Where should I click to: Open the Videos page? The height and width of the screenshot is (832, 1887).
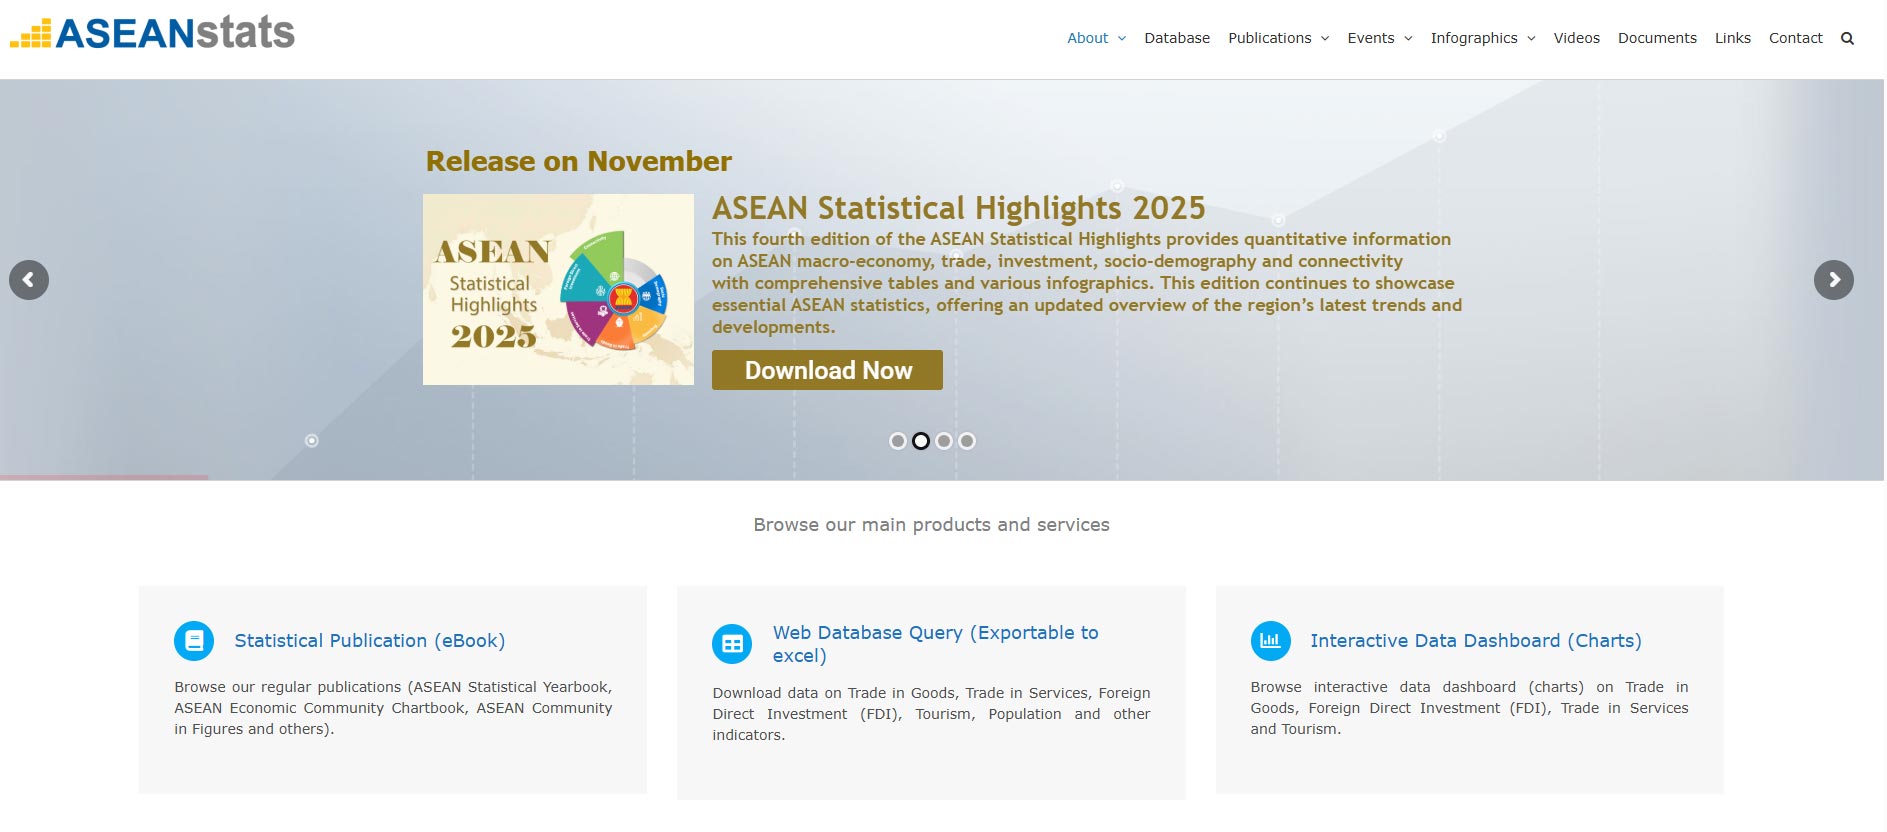point(1576,38)
